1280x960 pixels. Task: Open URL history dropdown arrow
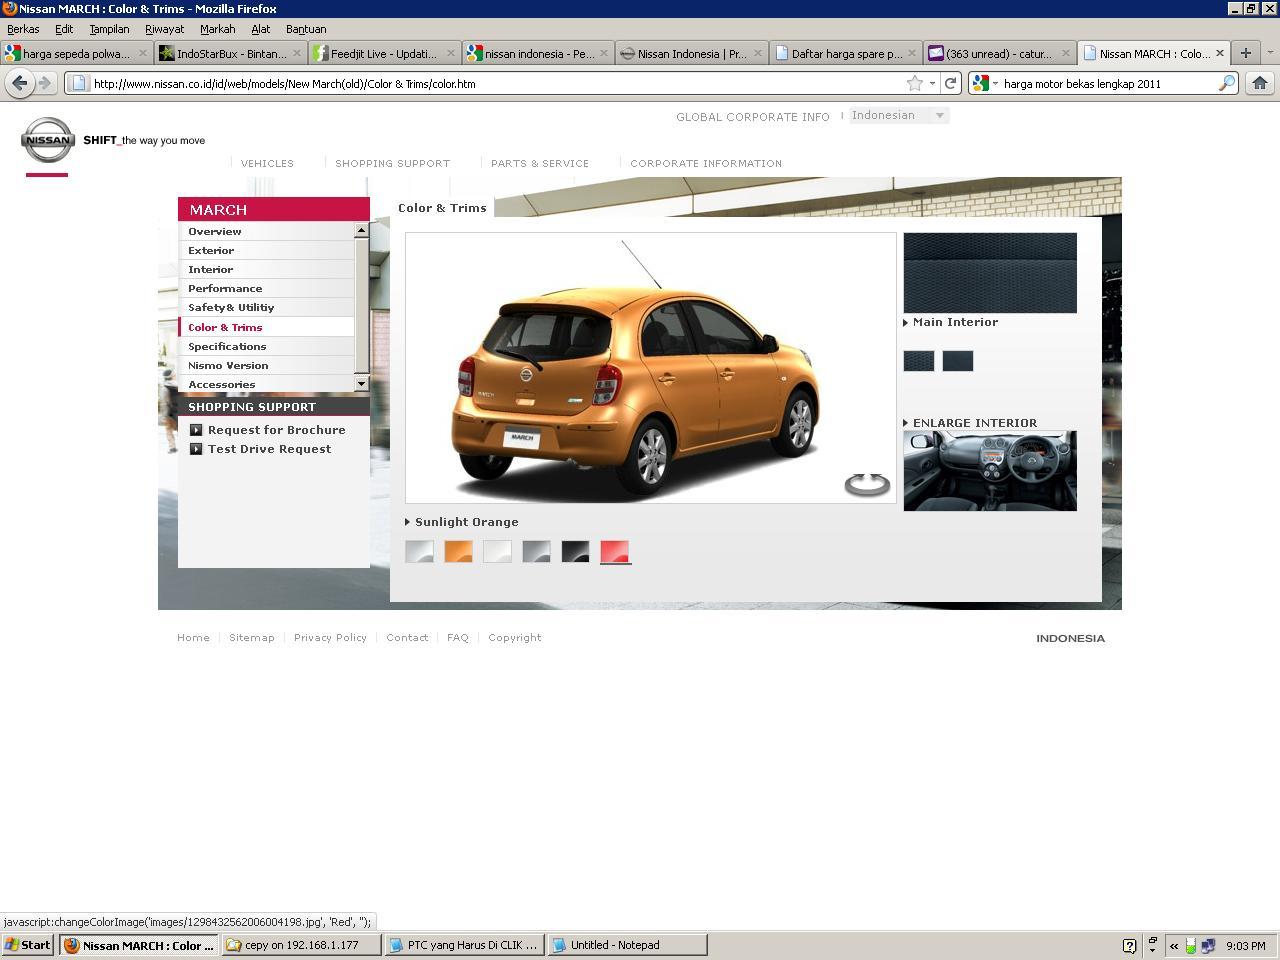932,84
